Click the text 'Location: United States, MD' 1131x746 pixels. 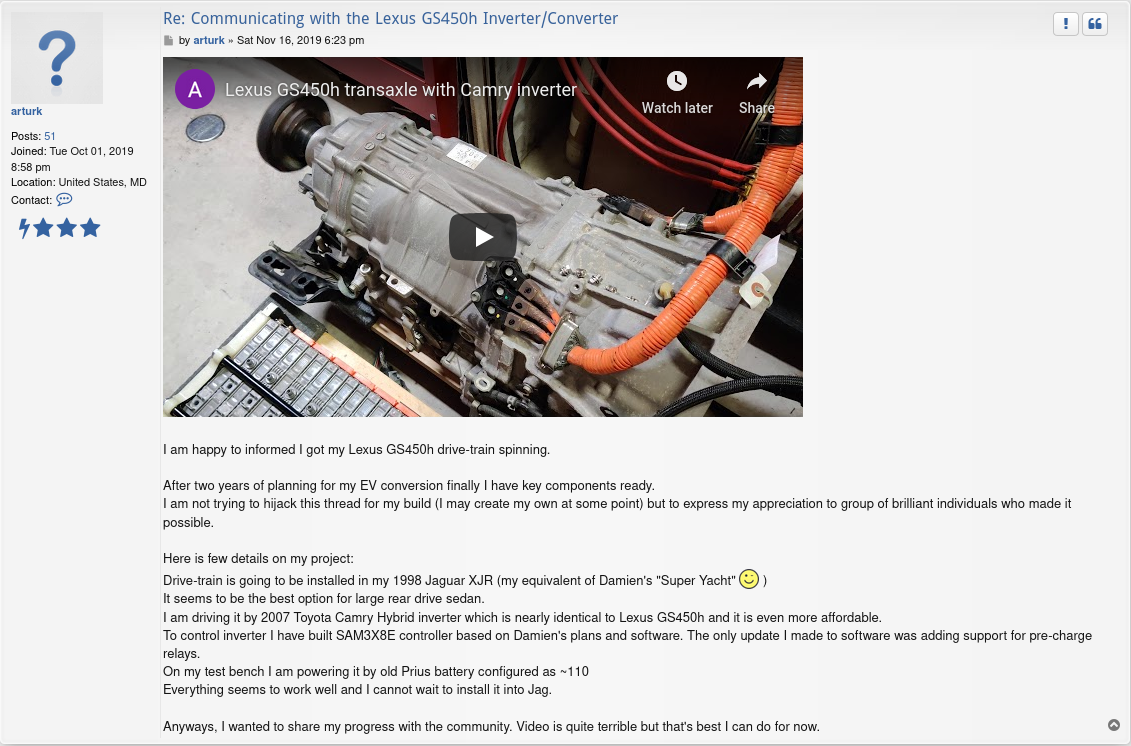[79, 182]
